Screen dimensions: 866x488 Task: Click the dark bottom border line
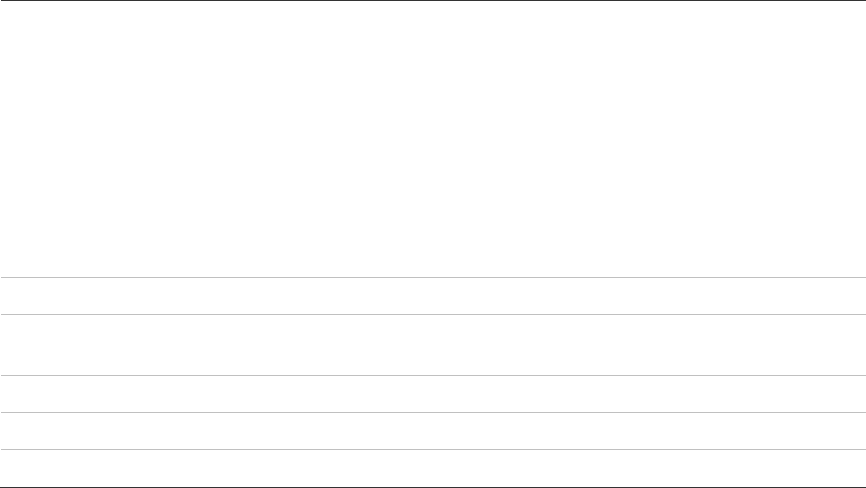click(x=433, y=487)
